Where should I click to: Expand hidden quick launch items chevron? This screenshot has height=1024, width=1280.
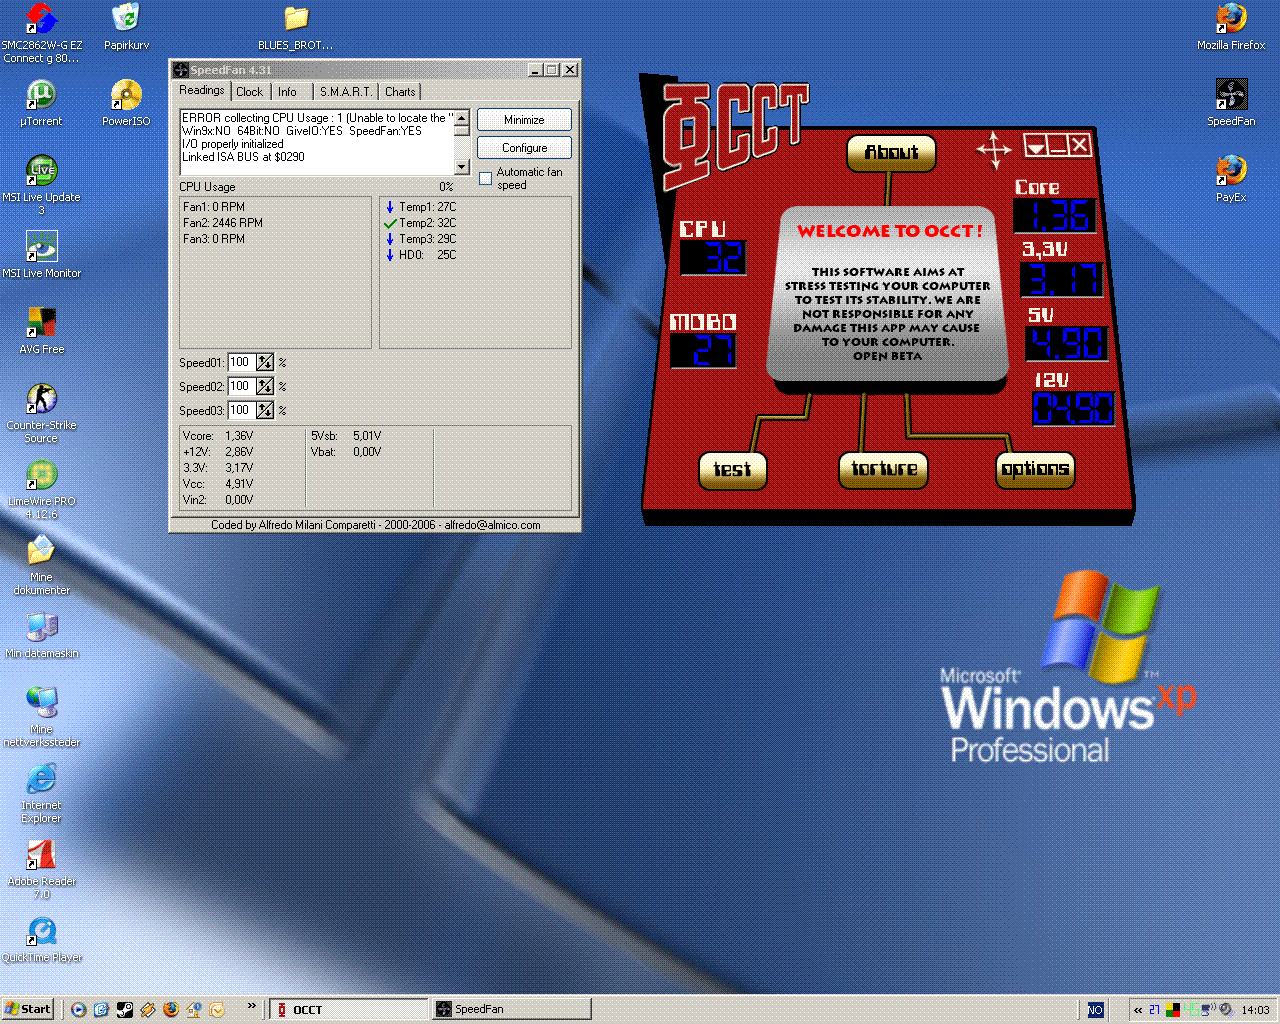pos(251,1005)
